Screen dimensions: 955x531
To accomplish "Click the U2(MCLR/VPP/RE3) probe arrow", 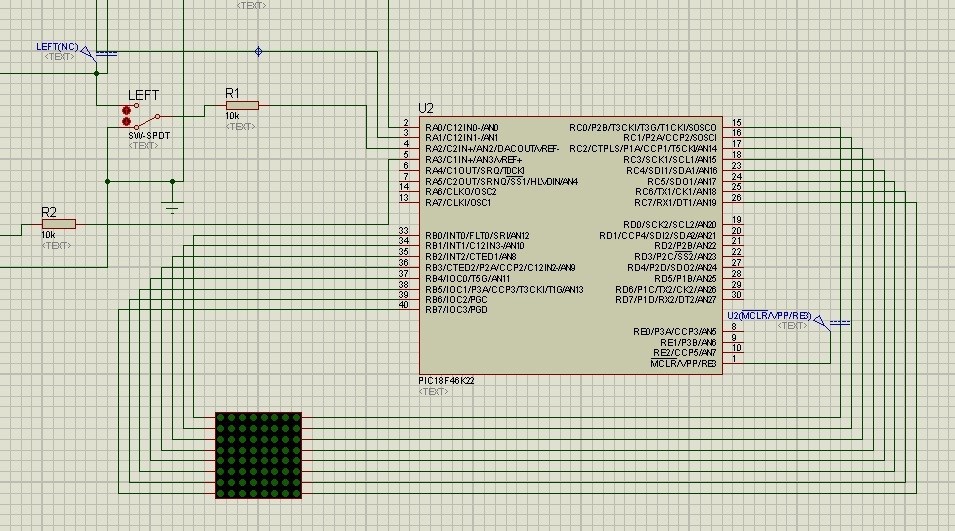I will coord(822,323).
